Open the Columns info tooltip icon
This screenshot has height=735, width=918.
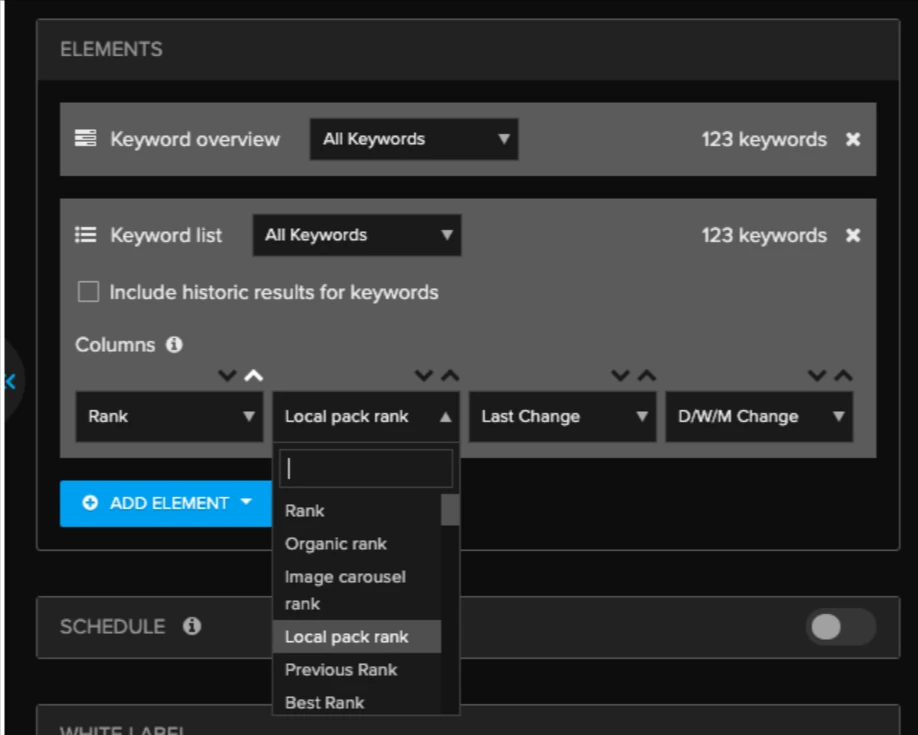pyautogui.click(x=172, y=344)
